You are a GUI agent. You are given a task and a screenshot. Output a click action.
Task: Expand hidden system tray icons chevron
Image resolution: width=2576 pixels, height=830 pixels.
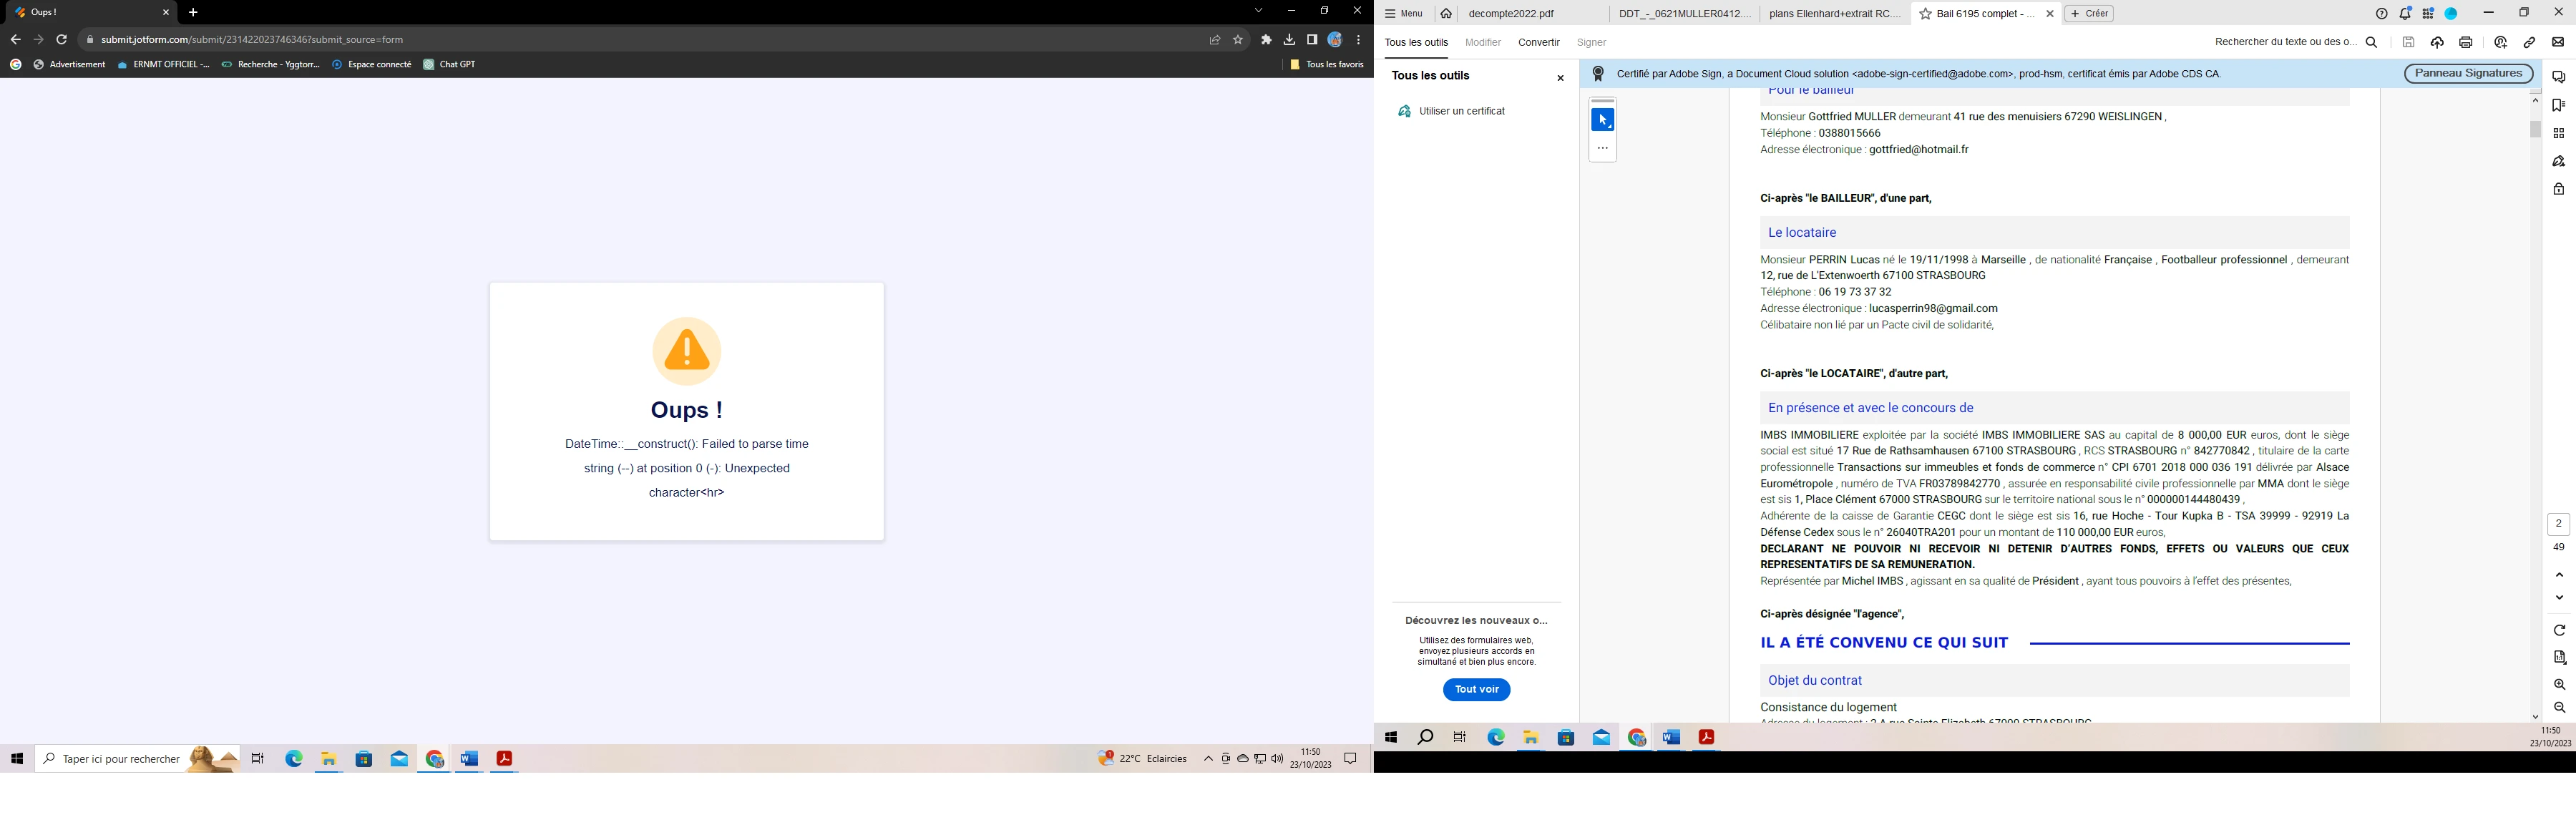coord(1209,758)
